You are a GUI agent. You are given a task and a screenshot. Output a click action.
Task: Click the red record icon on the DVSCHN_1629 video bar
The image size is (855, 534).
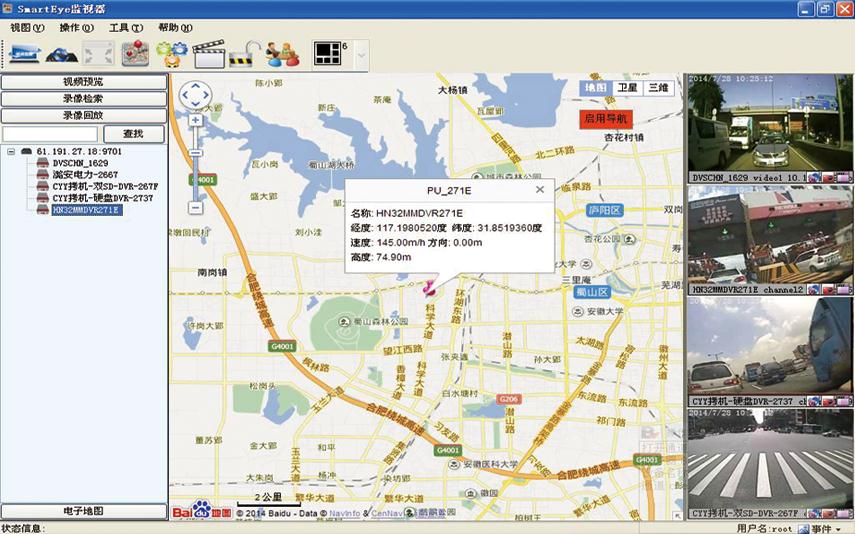pyautogui.click(x=829, y=177)
